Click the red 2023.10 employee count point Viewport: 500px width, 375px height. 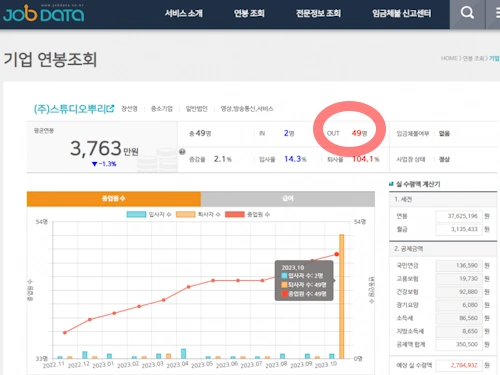(337, 254)
